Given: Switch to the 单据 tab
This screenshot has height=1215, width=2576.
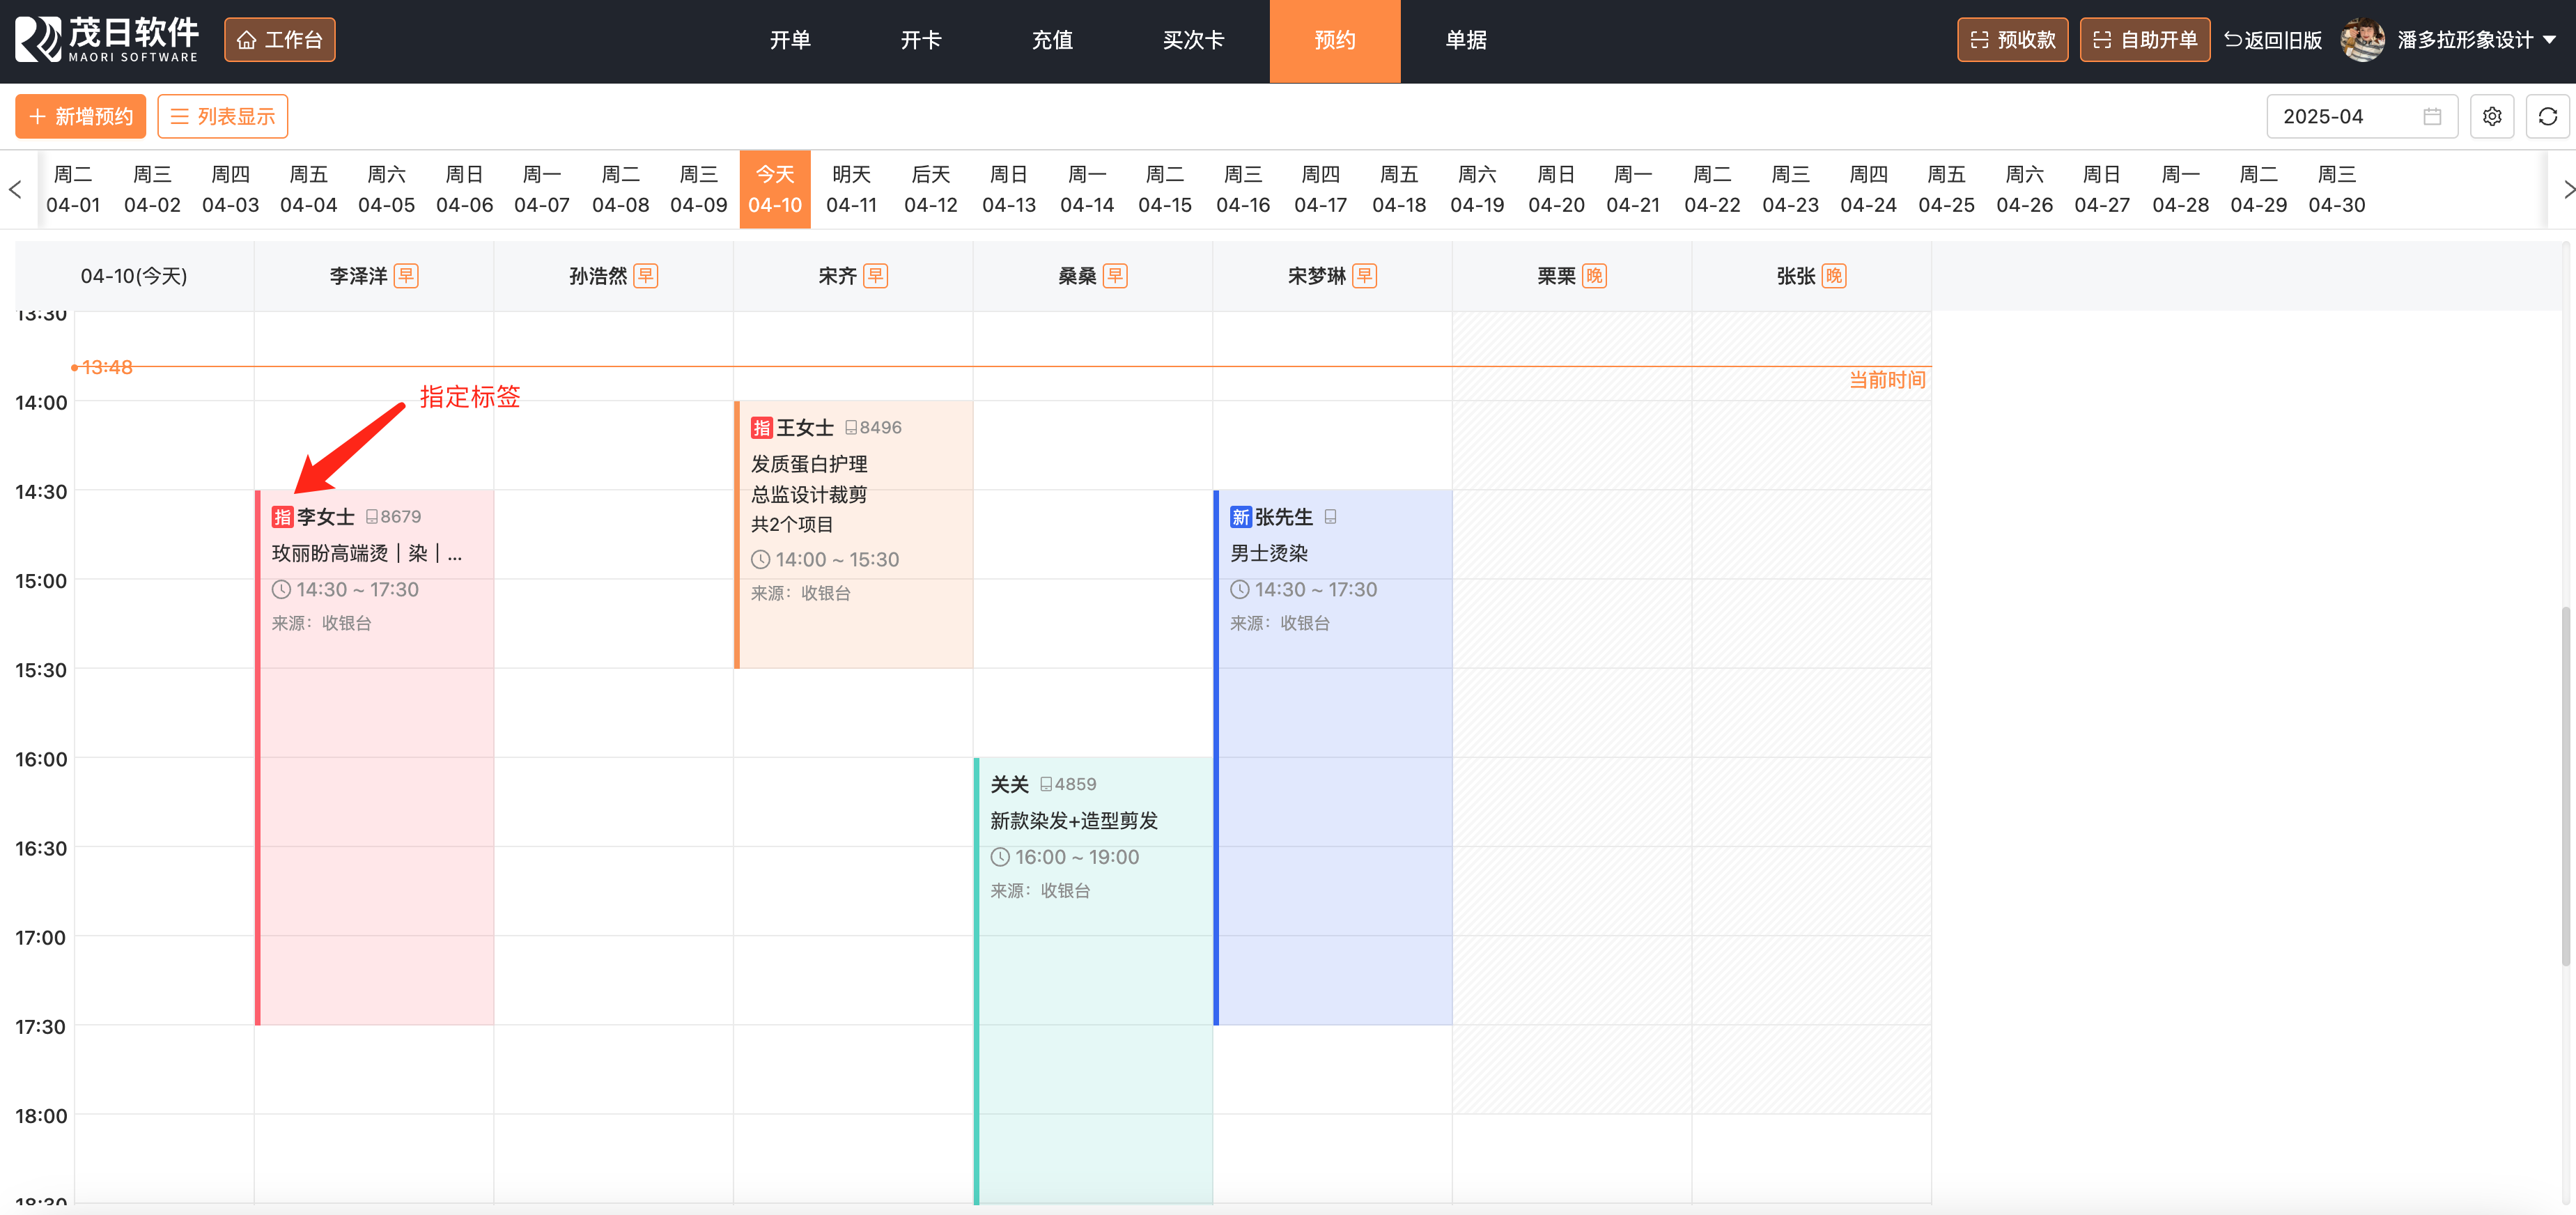Looking at the screenshot, I should pos(1465,40).
